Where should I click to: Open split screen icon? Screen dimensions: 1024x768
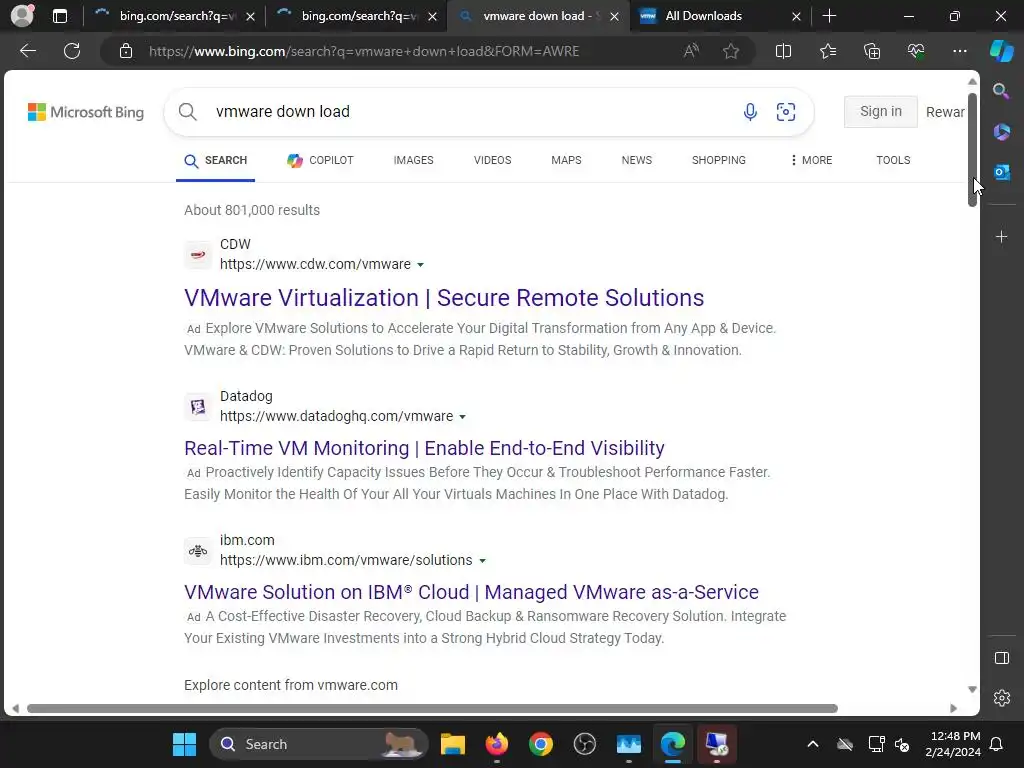click(x=783, y=51)
